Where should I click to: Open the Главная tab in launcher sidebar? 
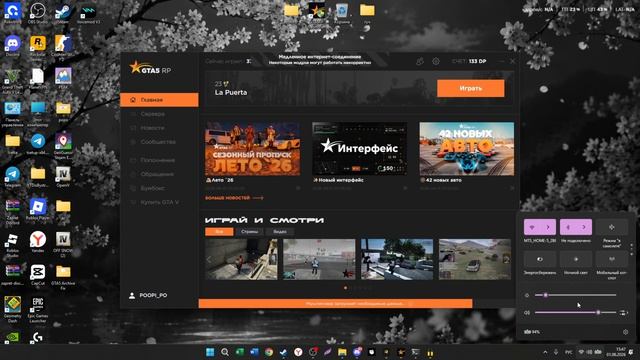click(159, 100)
